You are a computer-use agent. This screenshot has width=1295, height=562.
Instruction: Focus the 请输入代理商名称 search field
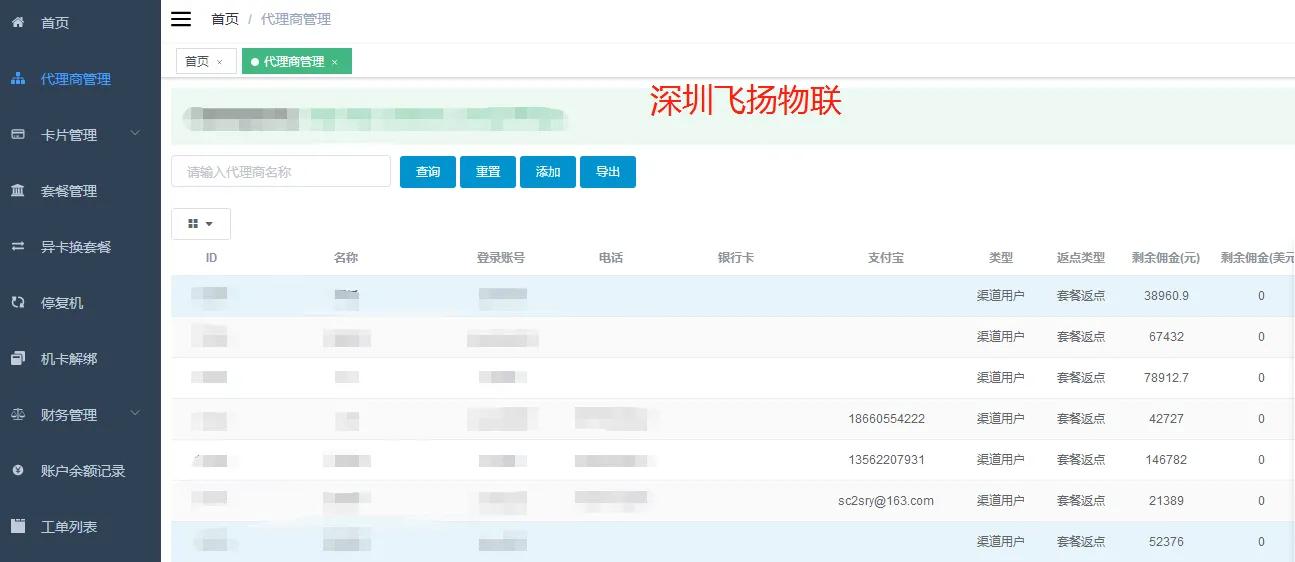[x=281, y=171]
